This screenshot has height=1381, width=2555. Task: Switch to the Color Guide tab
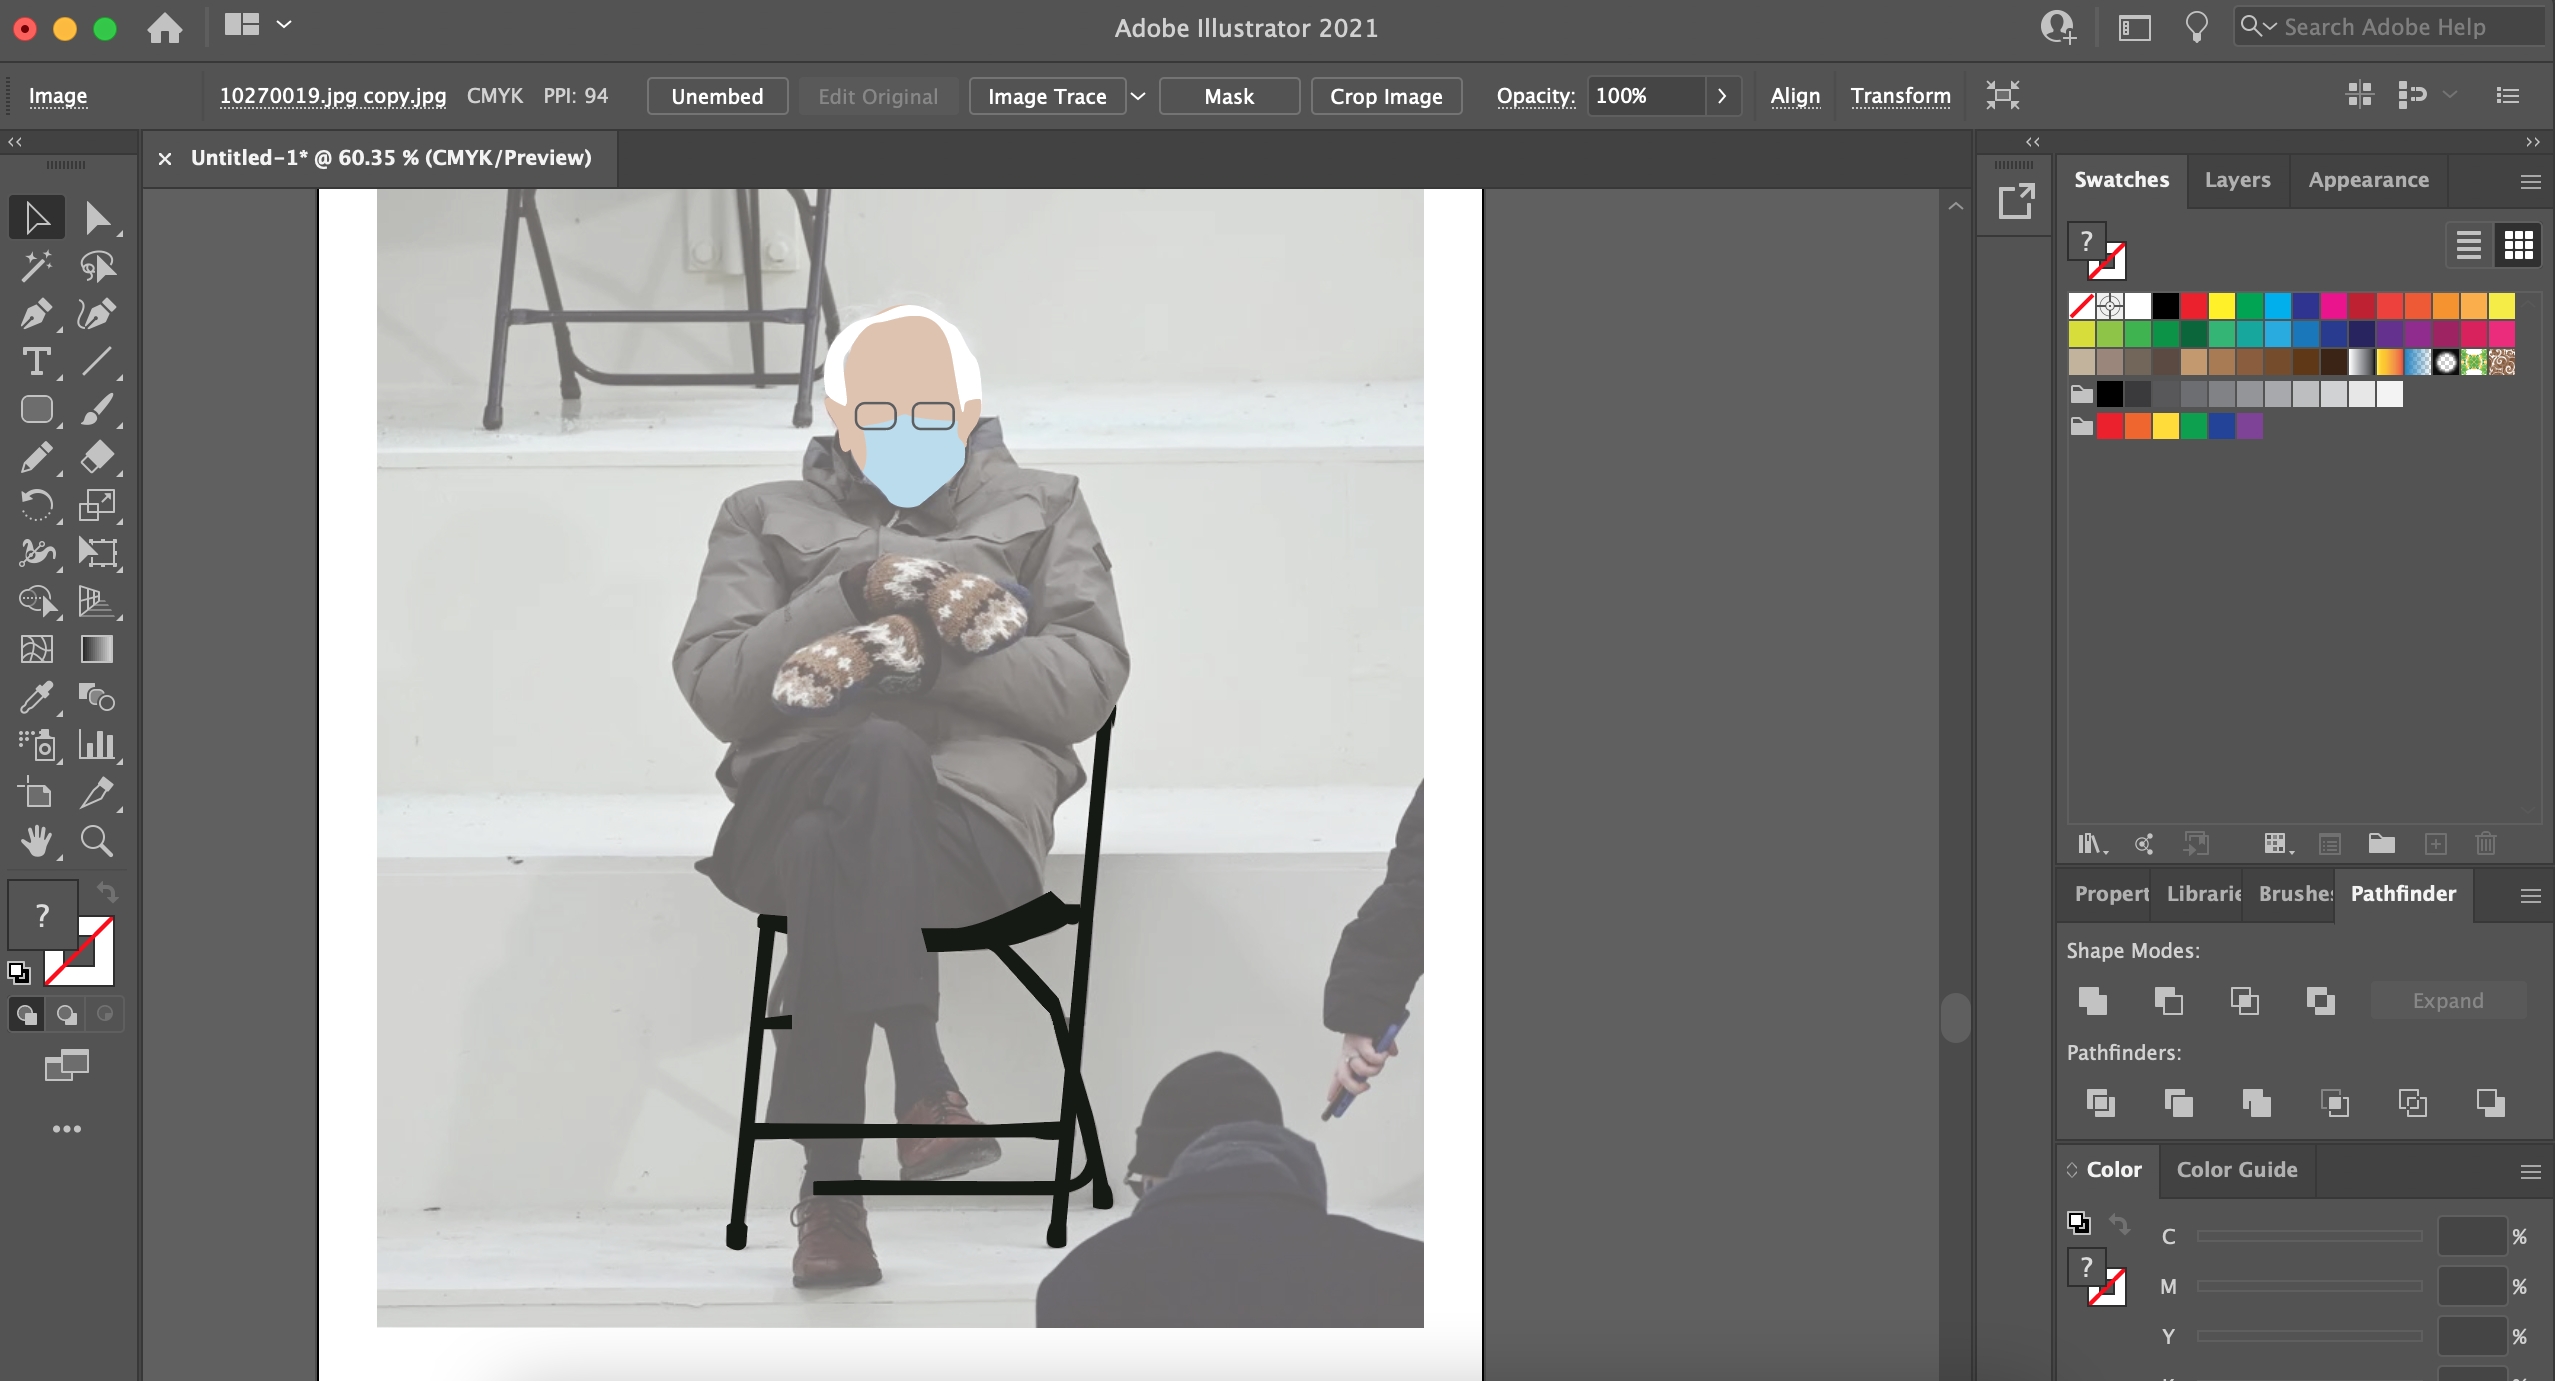(x=2237, y=1170)
